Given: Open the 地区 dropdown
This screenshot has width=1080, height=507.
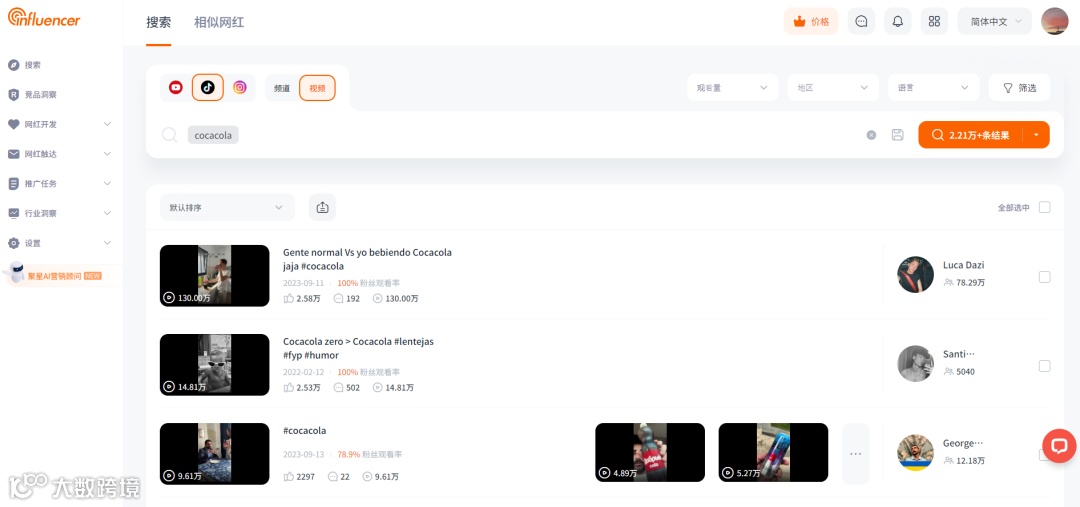Looking at the screenshot, I should pos(833,87).
